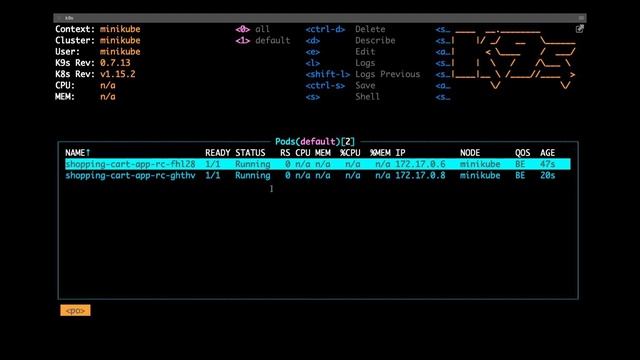Viewport: 640px width, 360px height.
Task: Click the IP column header
Action: pos(400,153)
